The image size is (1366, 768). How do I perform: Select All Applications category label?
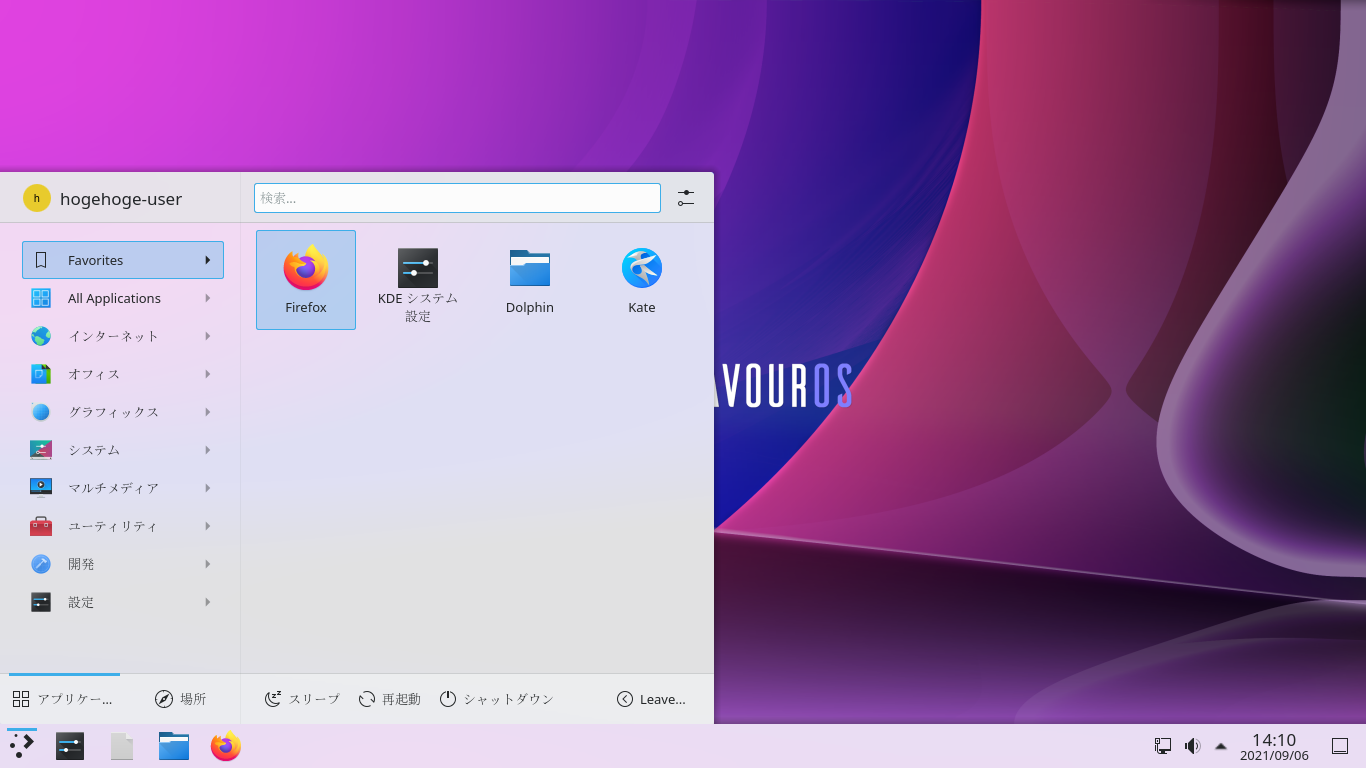(114, 298)
